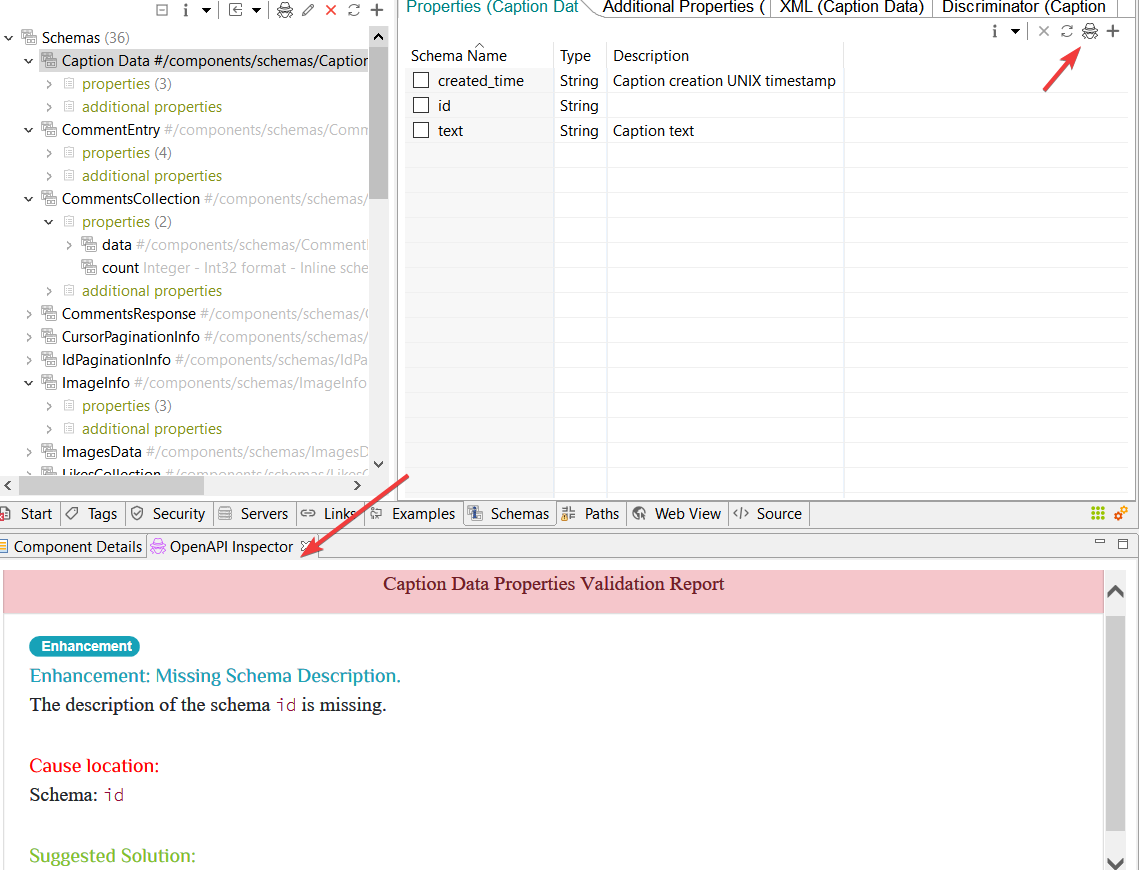Add a new property with the plus icon
Screen dimensions: 1139x870
coord(1113,32)
